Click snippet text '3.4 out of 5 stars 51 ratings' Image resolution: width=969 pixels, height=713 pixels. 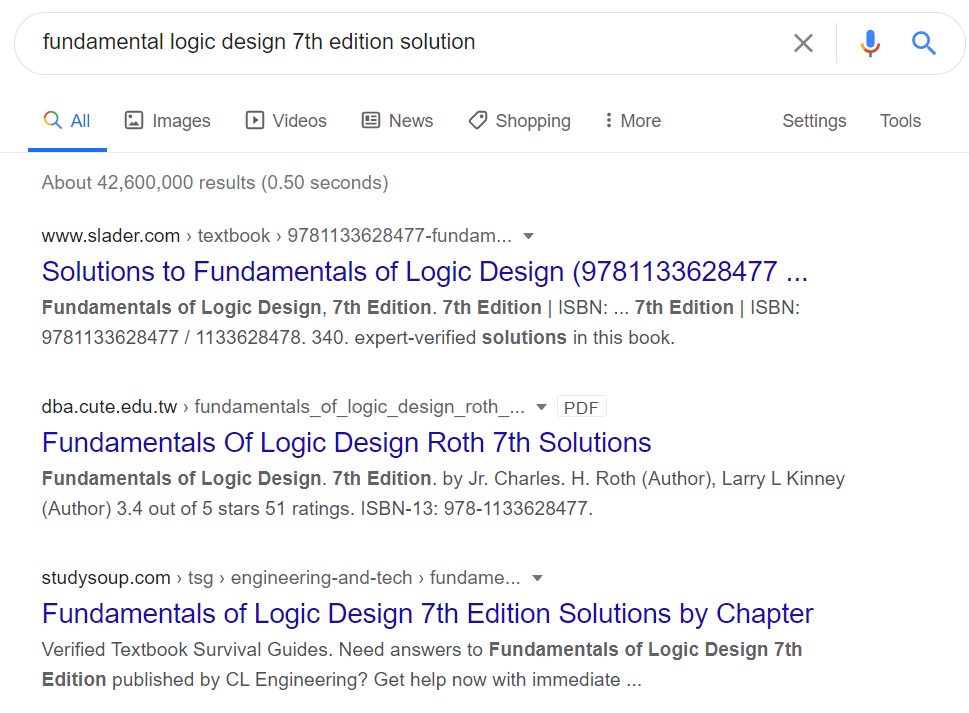coord(233,509)
